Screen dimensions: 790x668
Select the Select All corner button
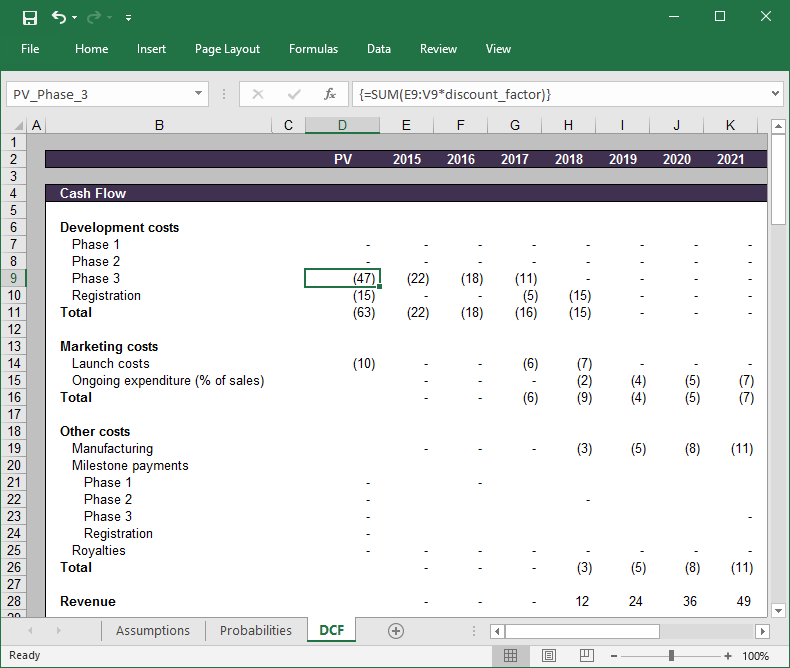pyautogui.click(x=17, y=126)
